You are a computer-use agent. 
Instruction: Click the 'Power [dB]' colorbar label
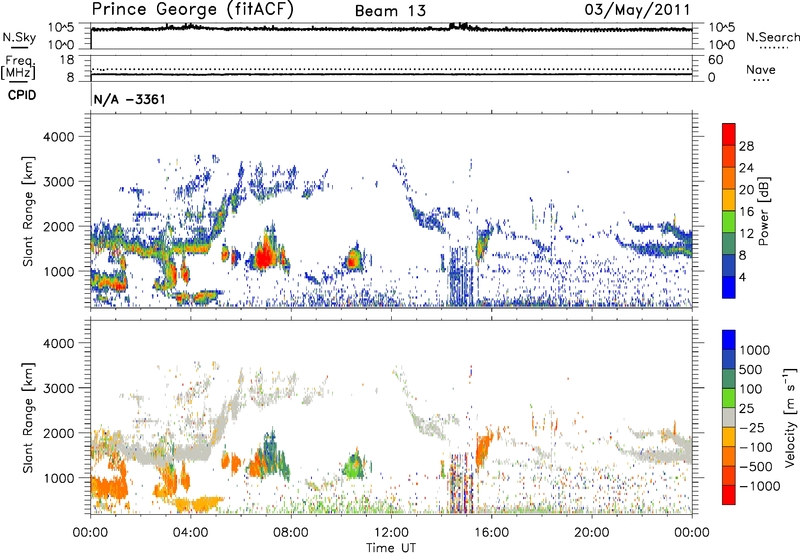click(763, 211)
